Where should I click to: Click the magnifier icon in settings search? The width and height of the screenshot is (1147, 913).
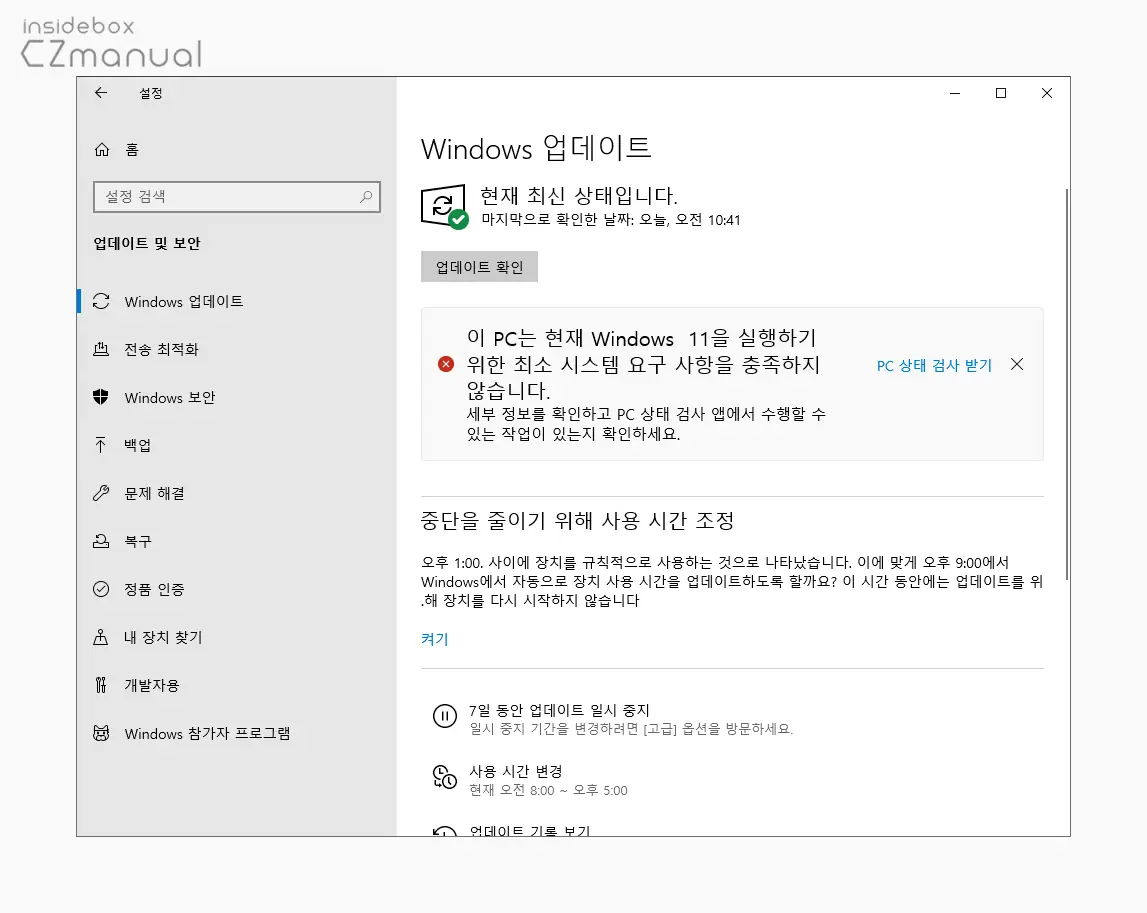pos(366,197)
